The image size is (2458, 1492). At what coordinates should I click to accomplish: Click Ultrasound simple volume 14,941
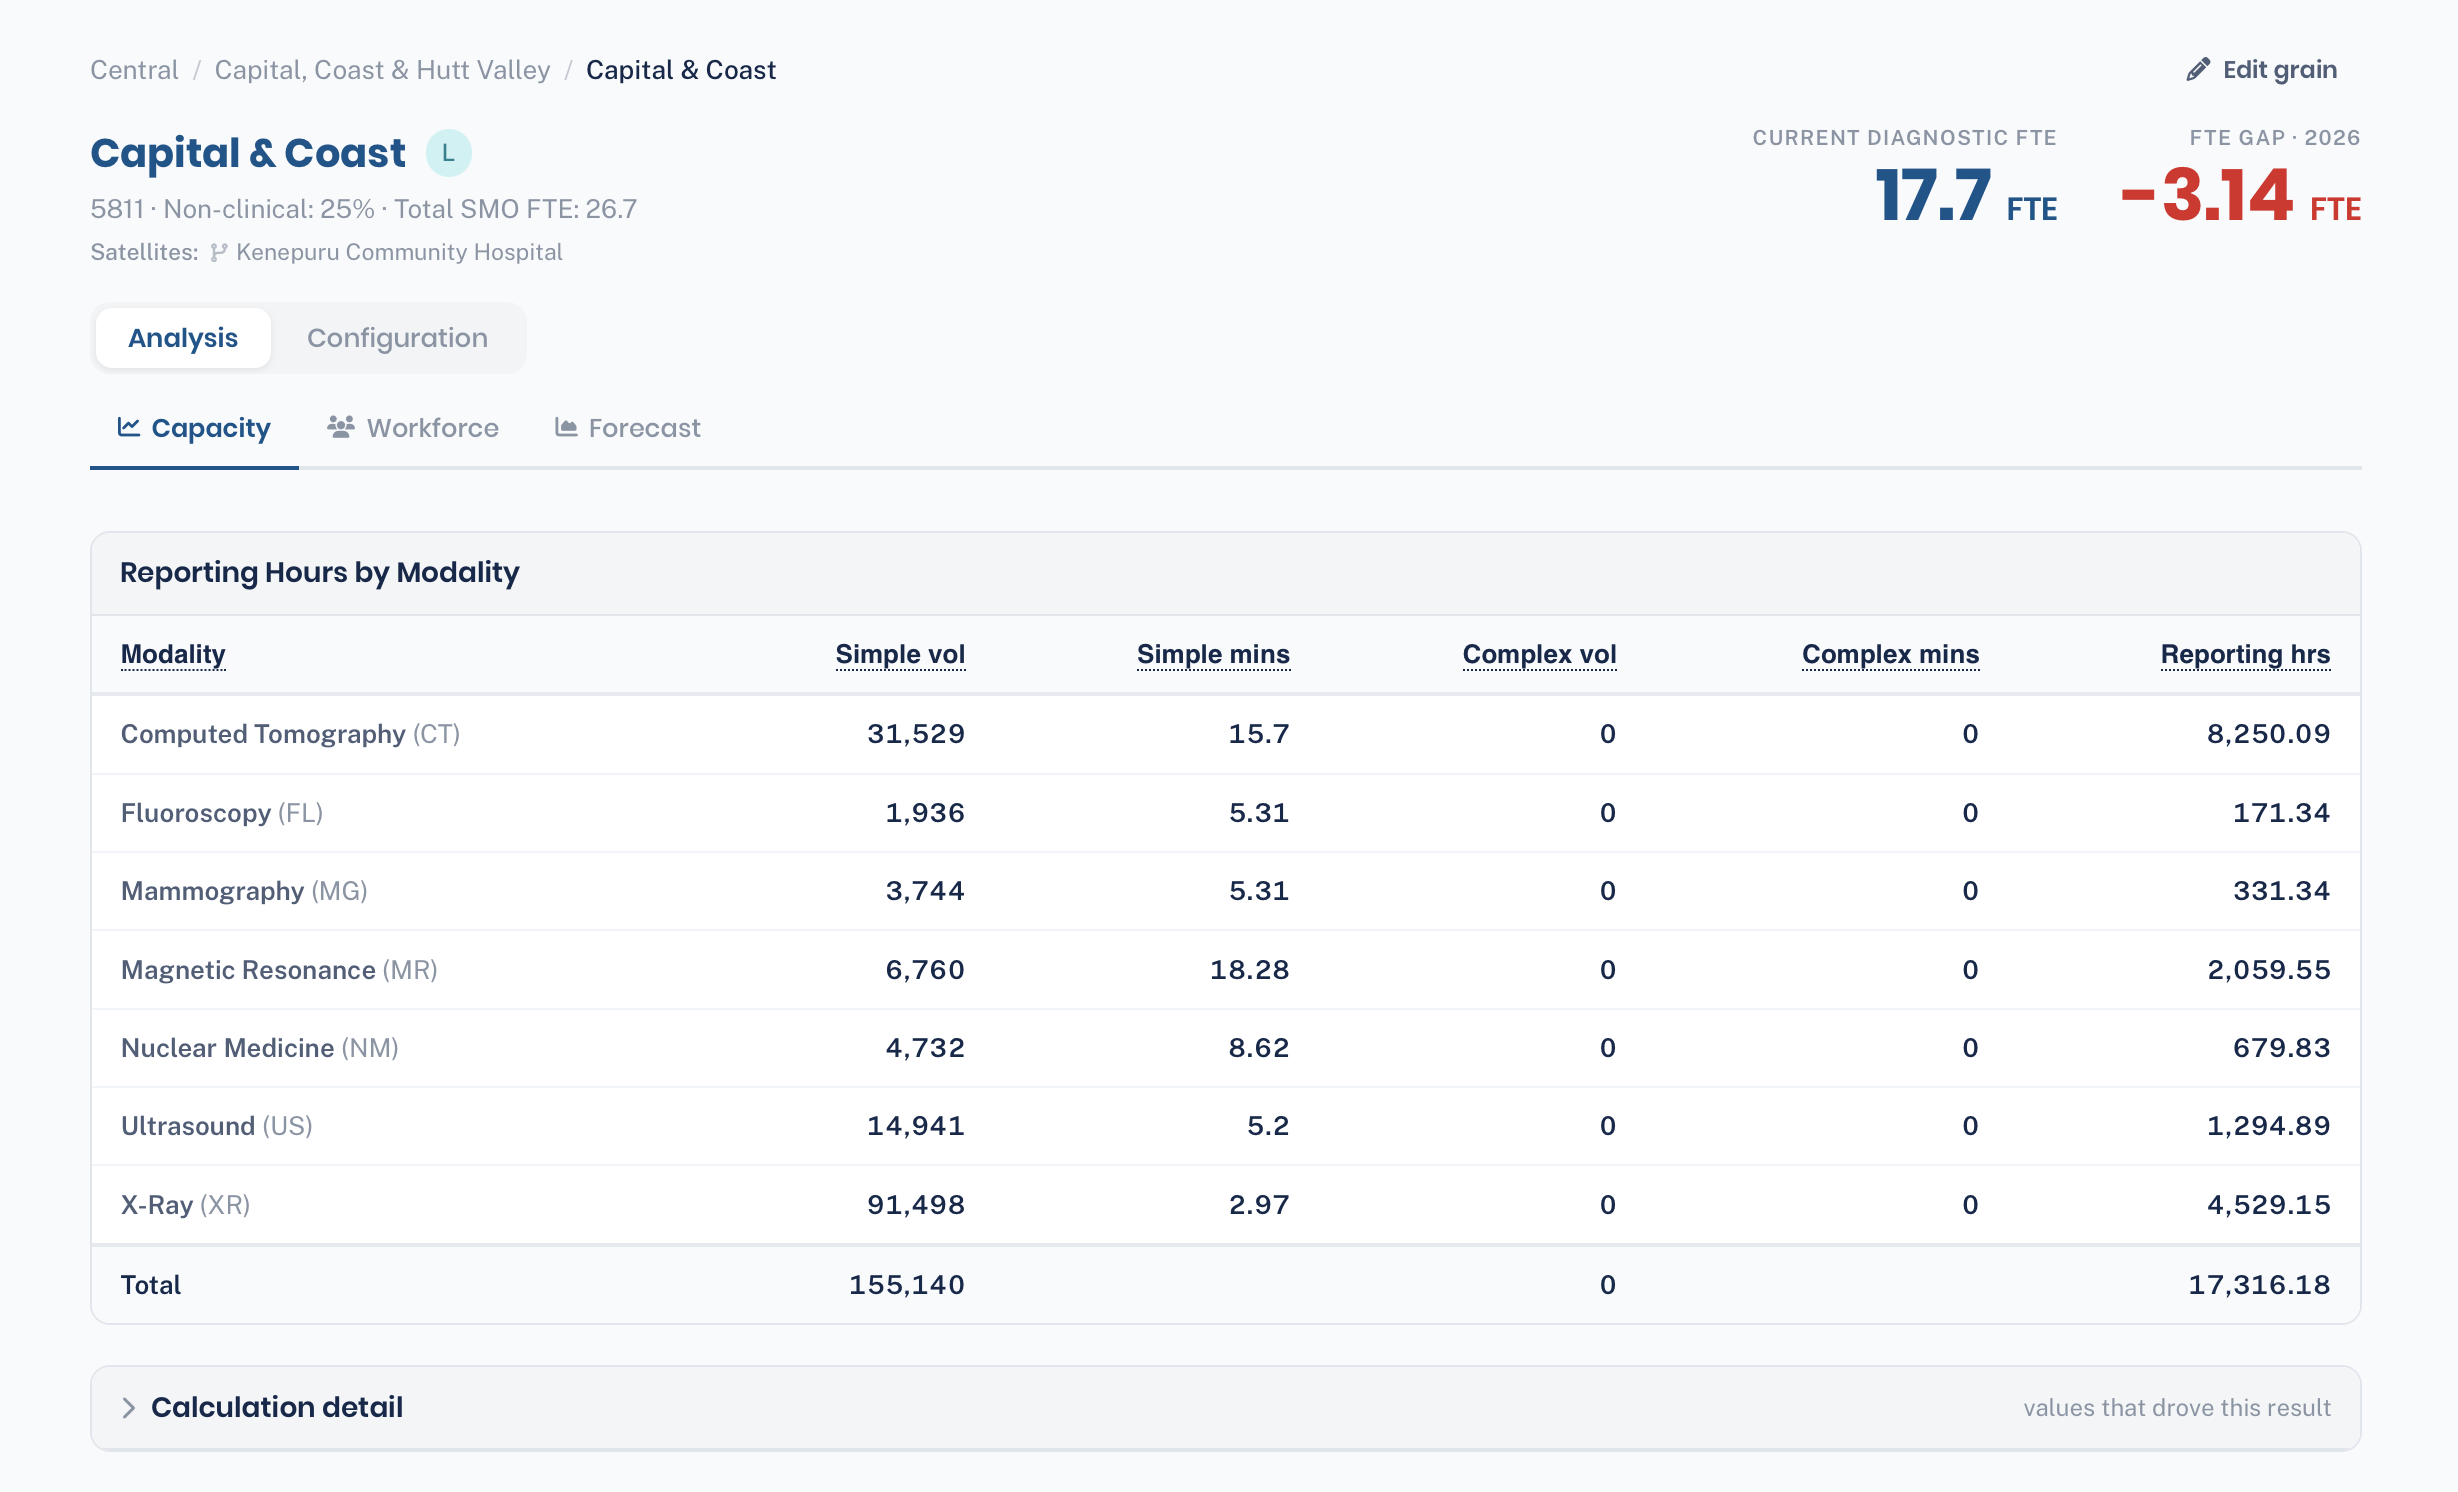916,1126
